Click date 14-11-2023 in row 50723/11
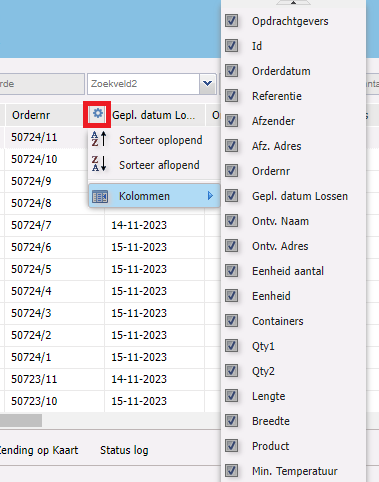This screenshot has height=482, width=379. tap(139, 379)
